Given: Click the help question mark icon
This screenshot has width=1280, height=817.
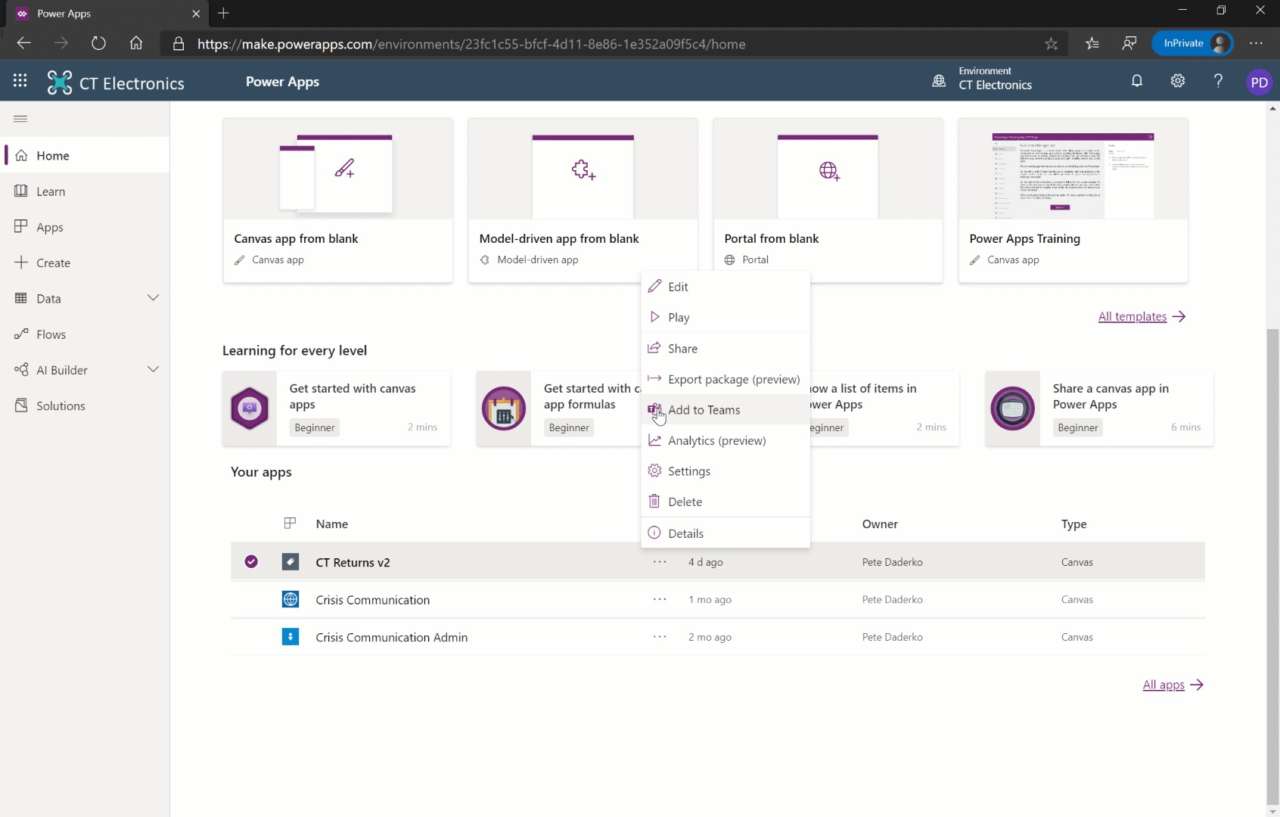Looking at the screenshot, I should click(1218, 82).
